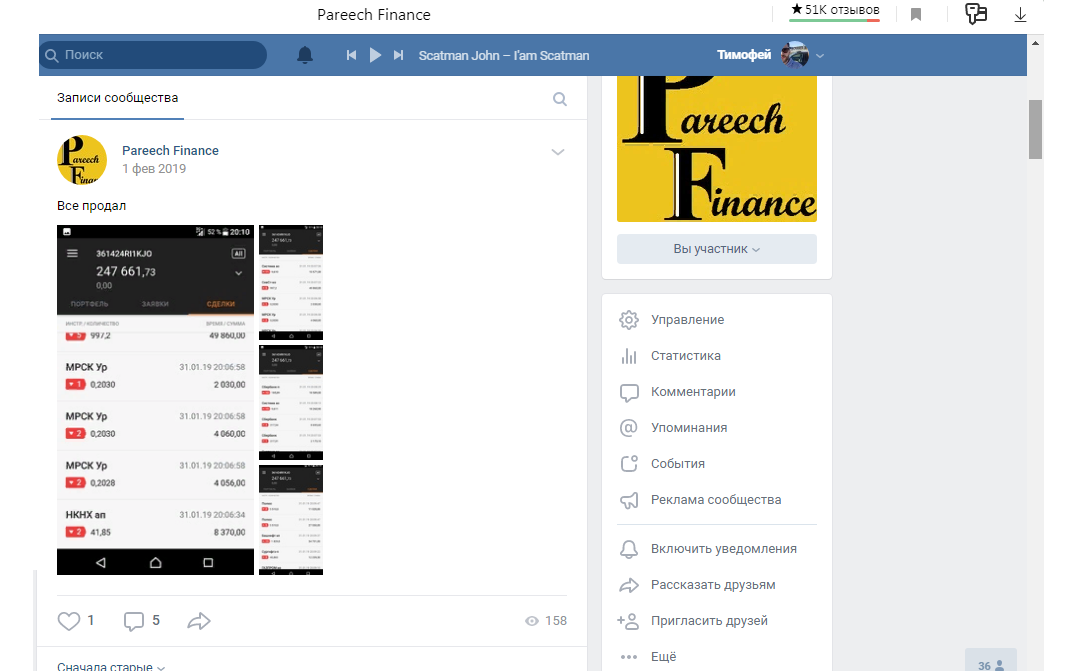
Task: Skip to the previous music track
Action: (x=351, y=55)
